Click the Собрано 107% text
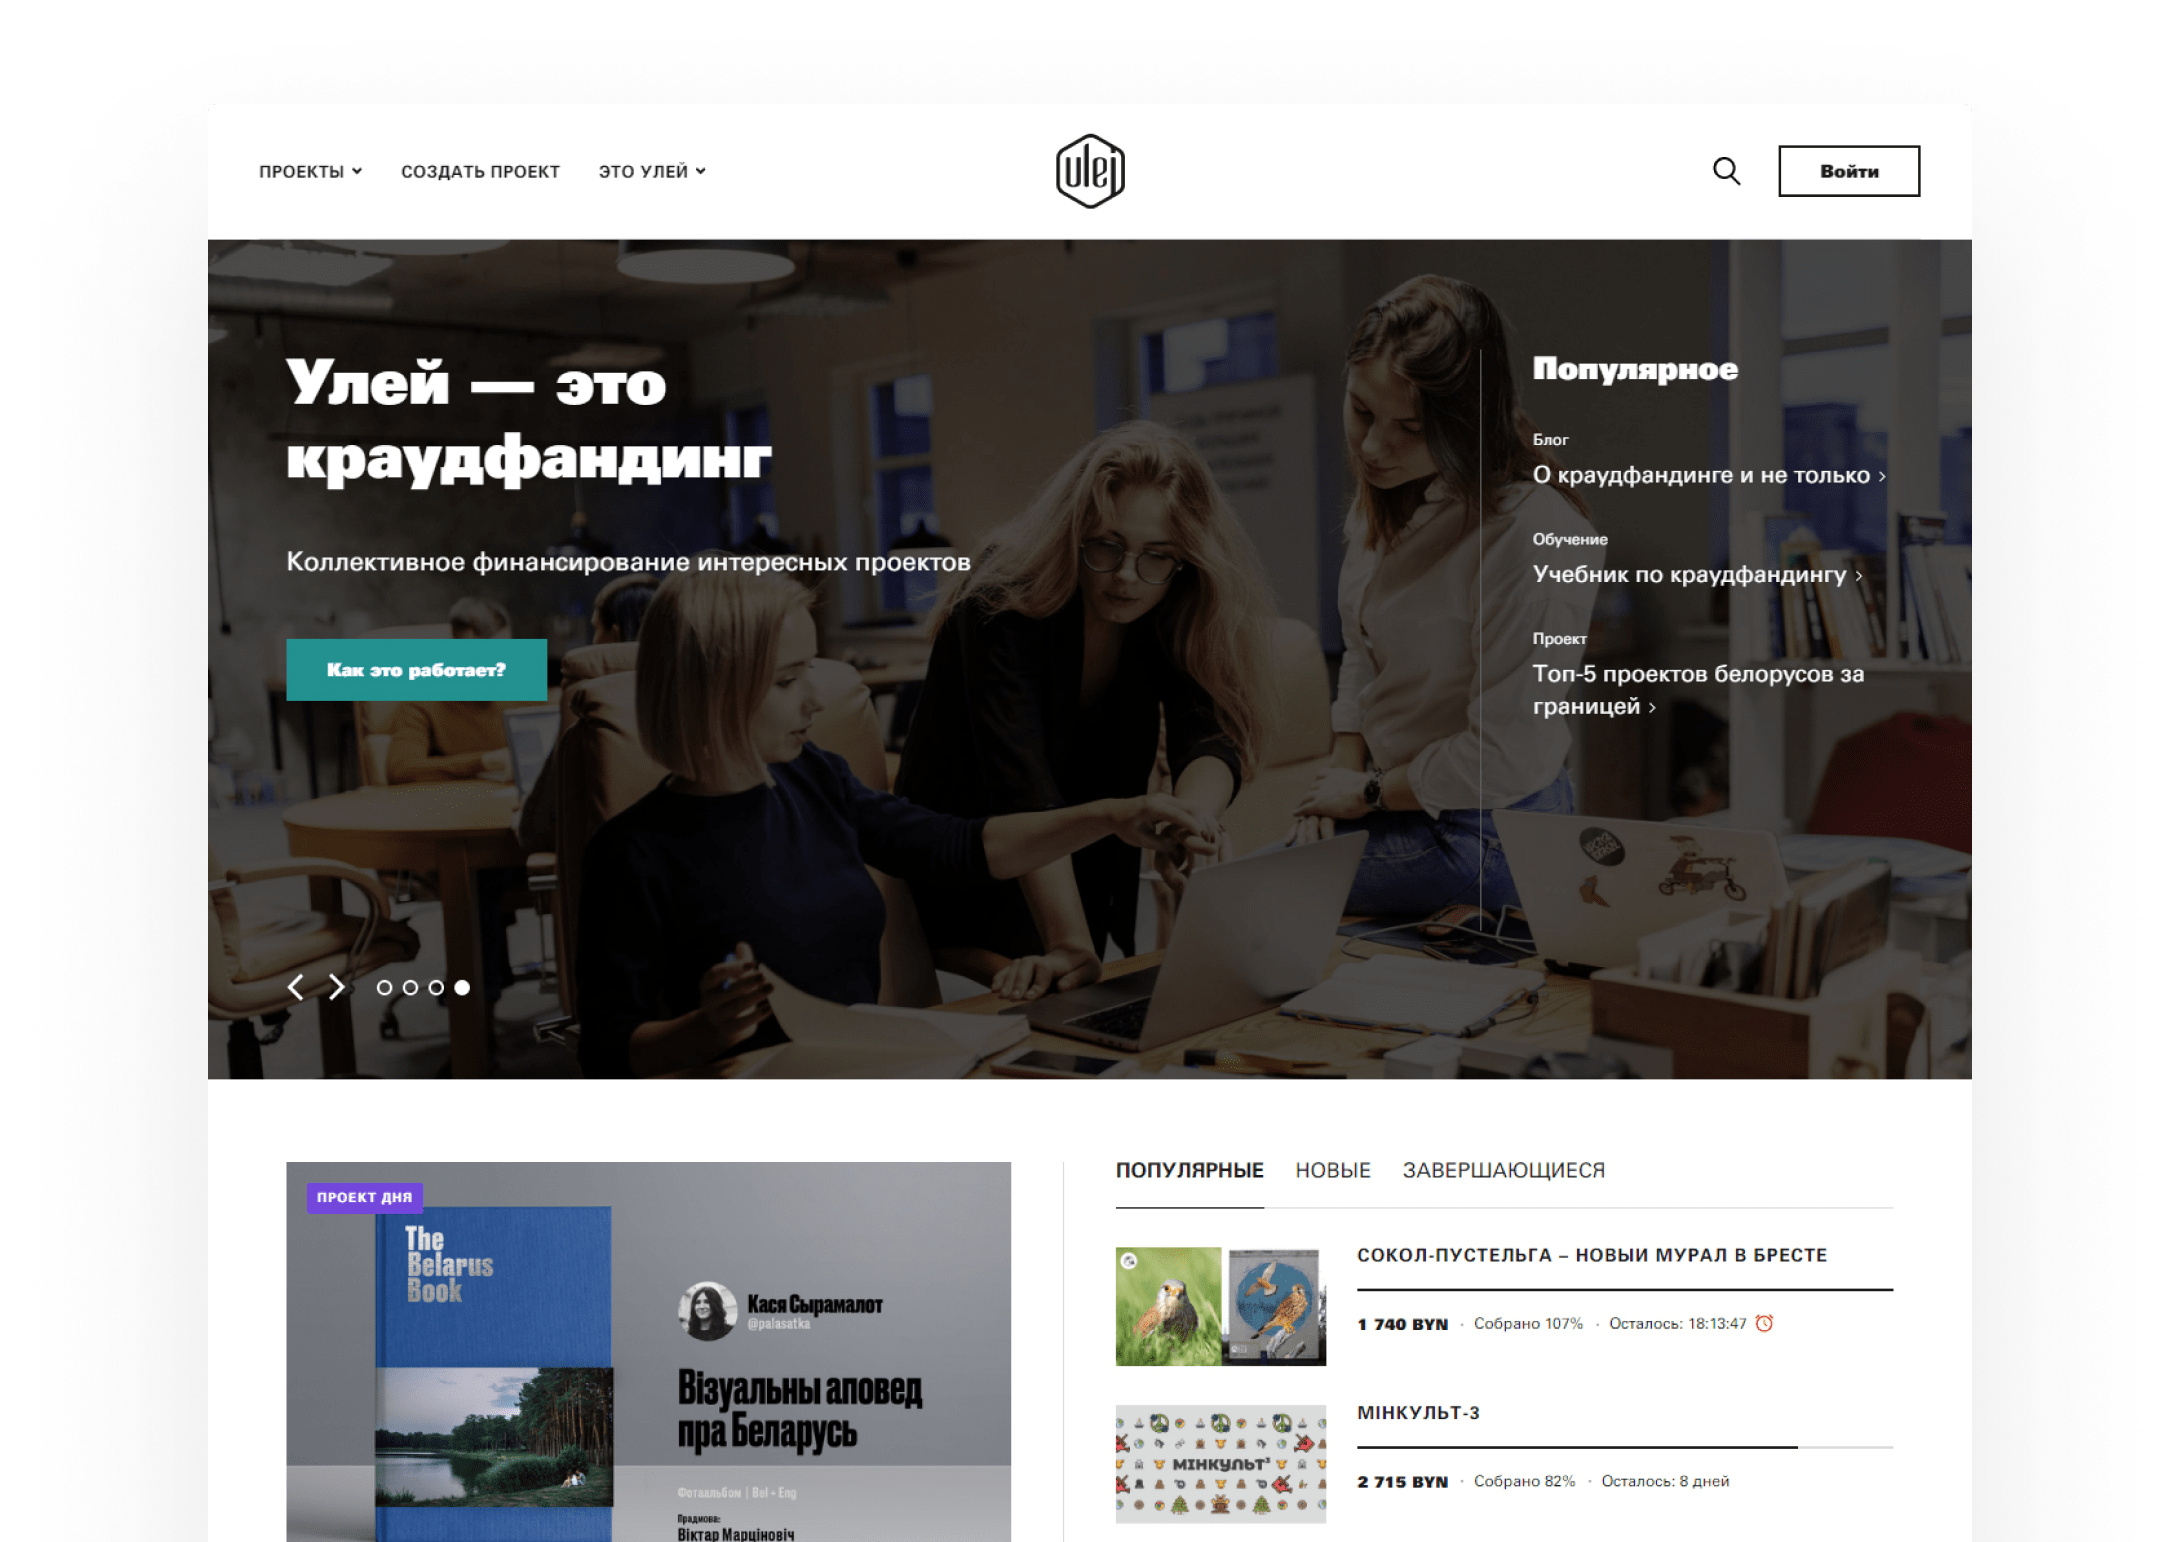This screenshot has width=2180, height=1542. [x=1528, y=1324]
